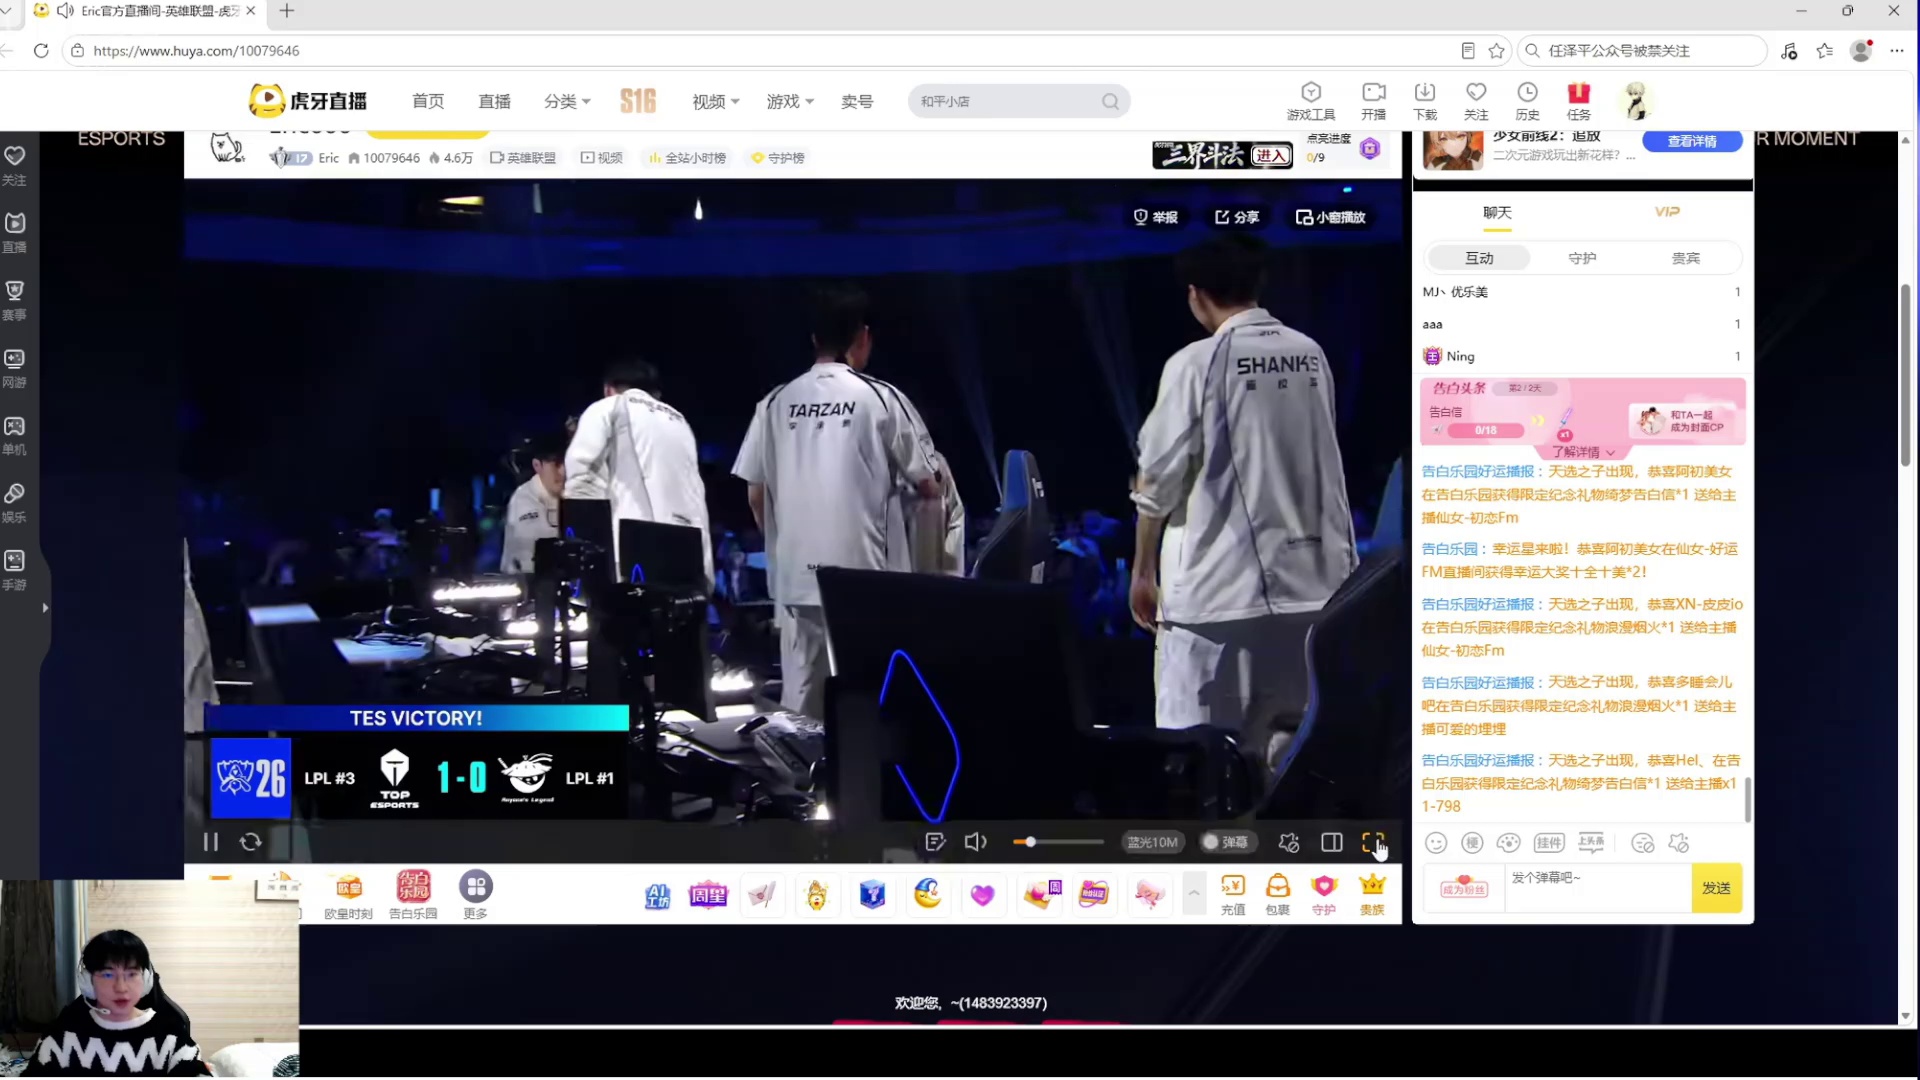Open the 视频 dropdown in nav bar
Image resolution: width=1920 pixels, height=1080 pixels.
tap(715, 101)
